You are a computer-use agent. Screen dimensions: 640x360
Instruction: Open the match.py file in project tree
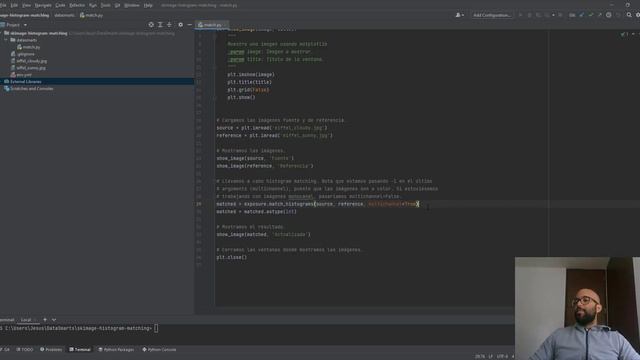(x=31, y=47)
